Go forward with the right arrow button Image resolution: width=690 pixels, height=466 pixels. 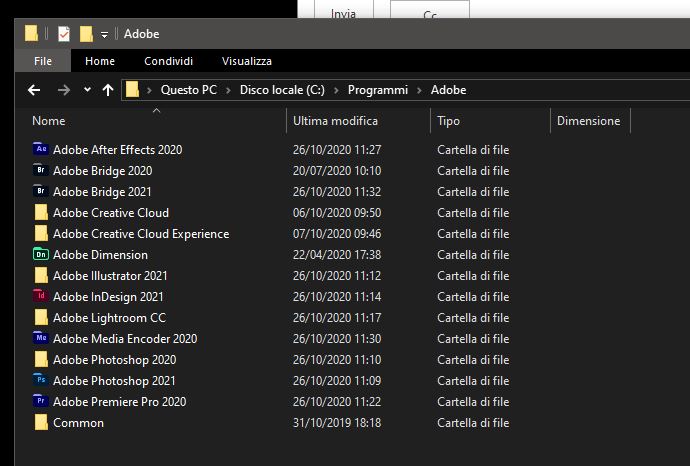tap(64, 90)
